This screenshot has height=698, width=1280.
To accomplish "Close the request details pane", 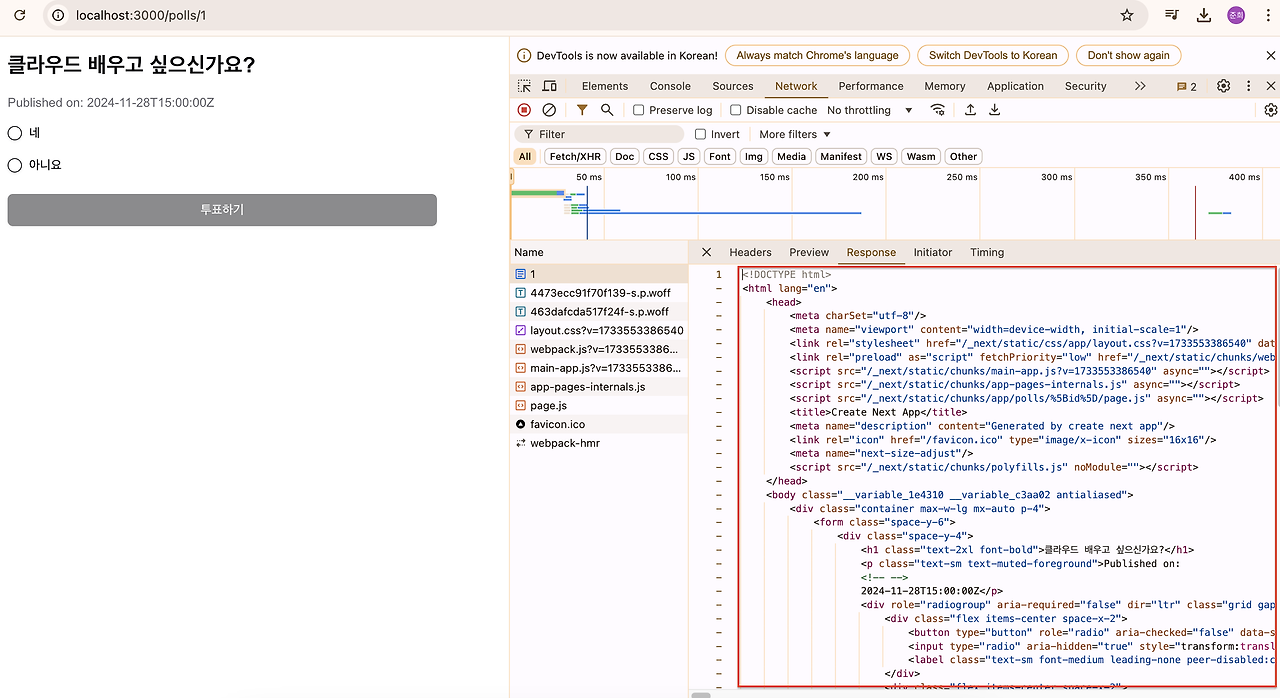I will click(x=706, y=252).
